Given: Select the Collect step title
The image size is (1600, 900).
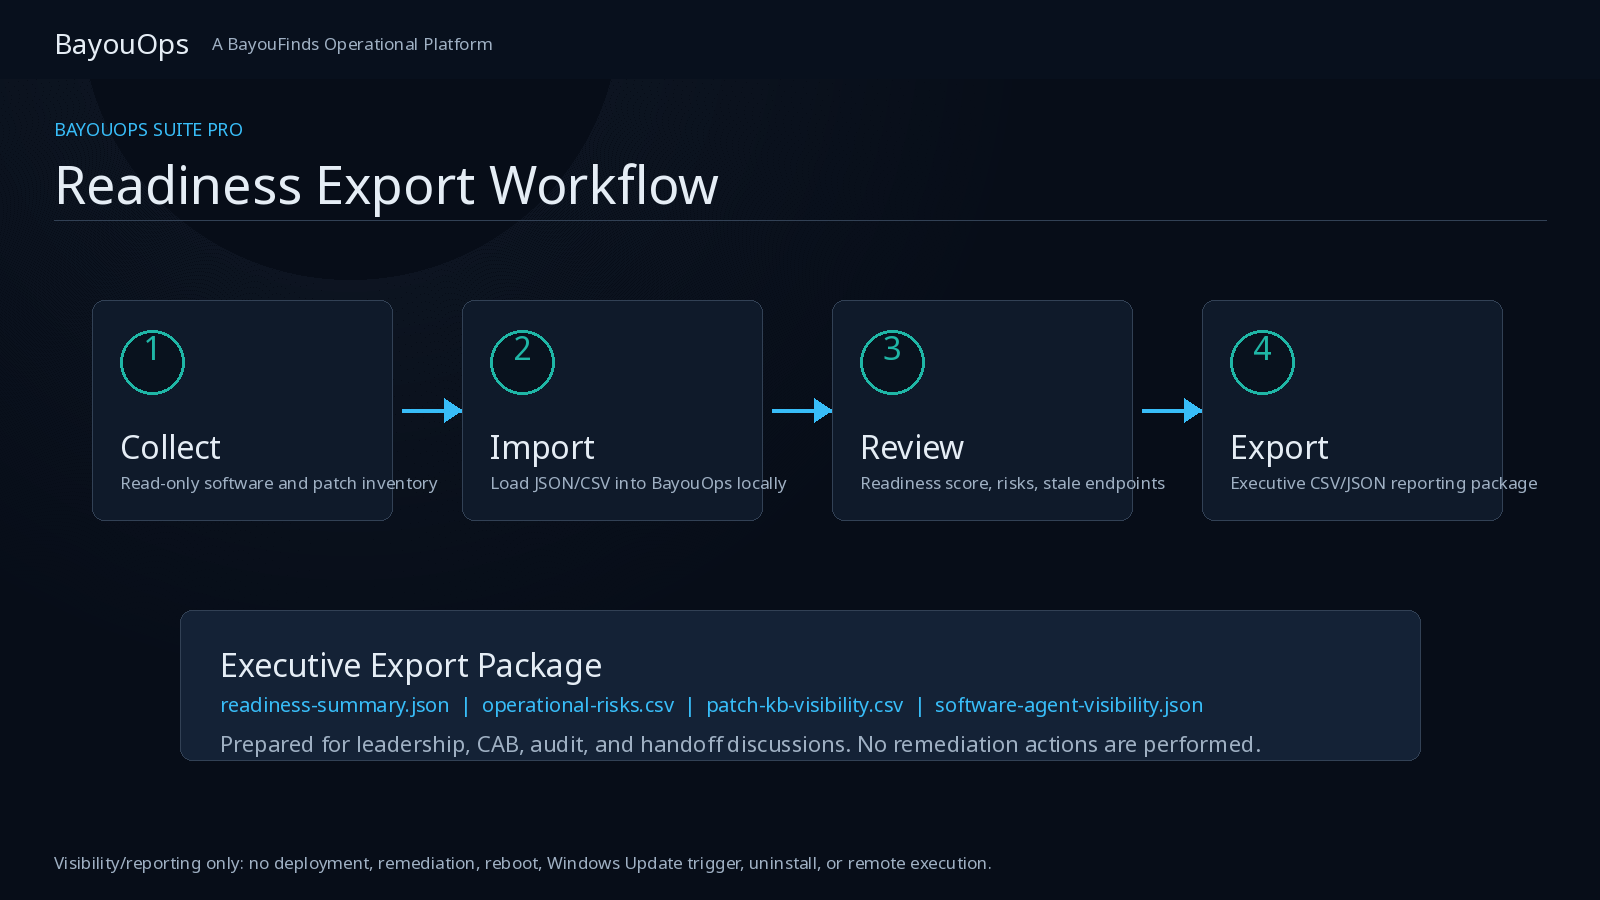Looking at the screenshot, I should [x=170, y=447].
